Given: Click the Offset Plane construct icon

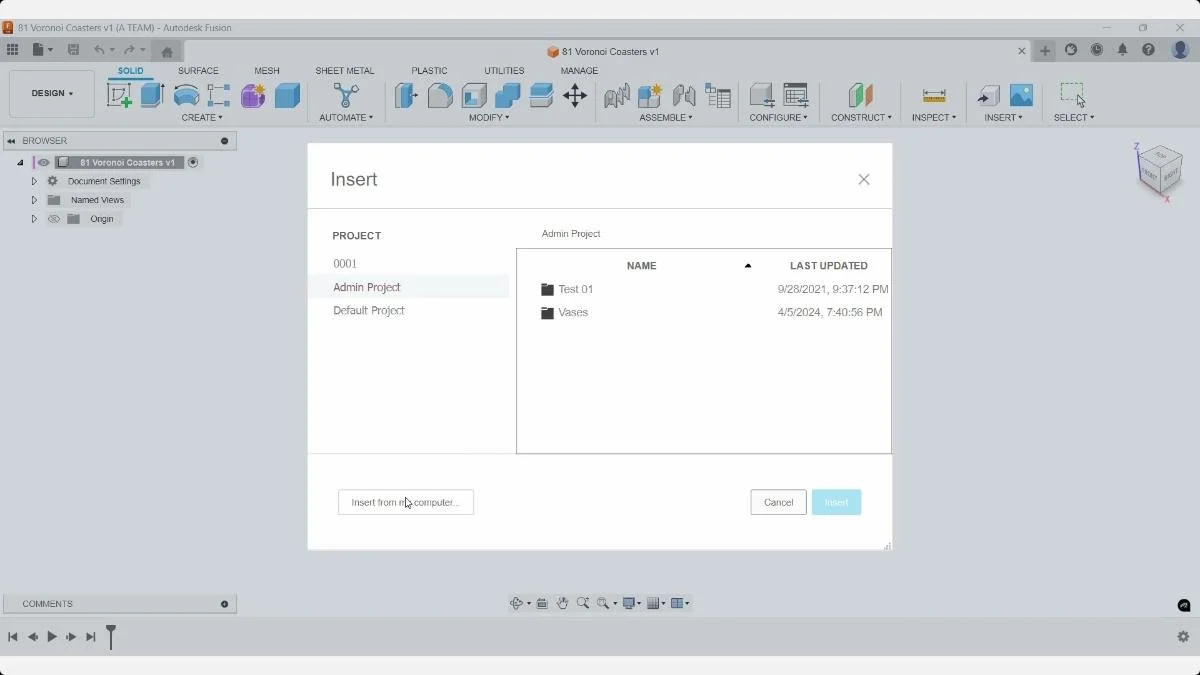Looking at the screenshot, I should [x=860, y=95].
